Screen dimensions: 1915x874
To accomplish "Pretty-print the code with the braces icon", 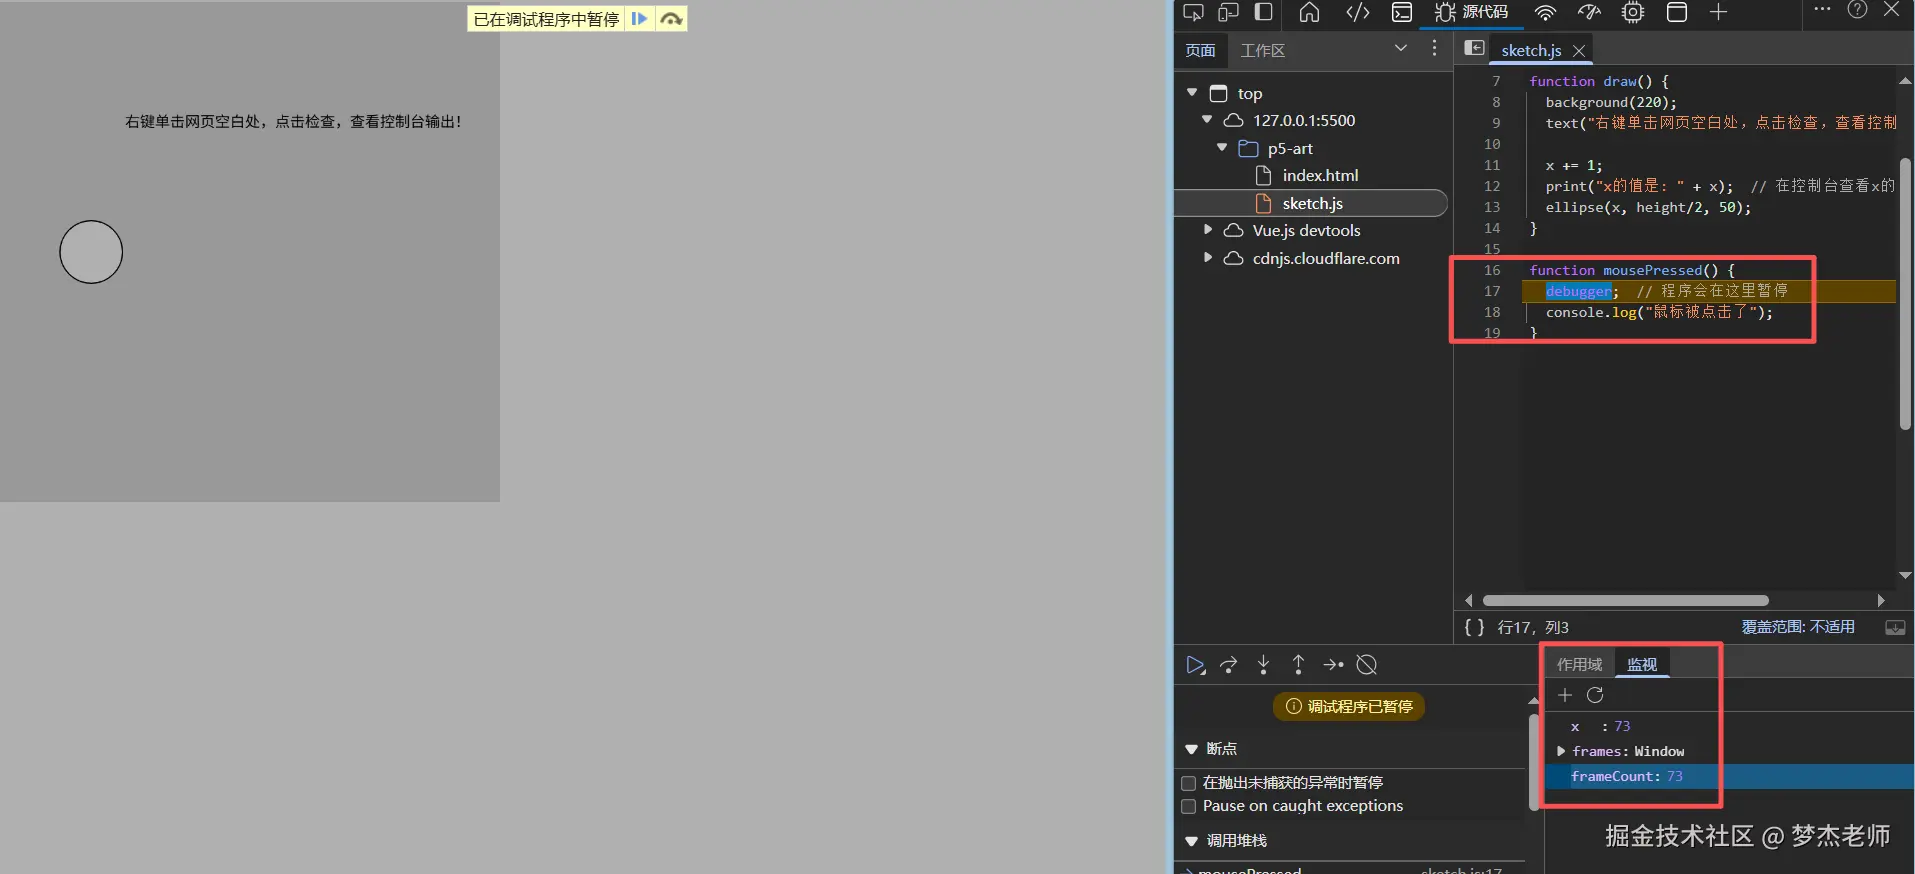I will tap(1474, 627).
